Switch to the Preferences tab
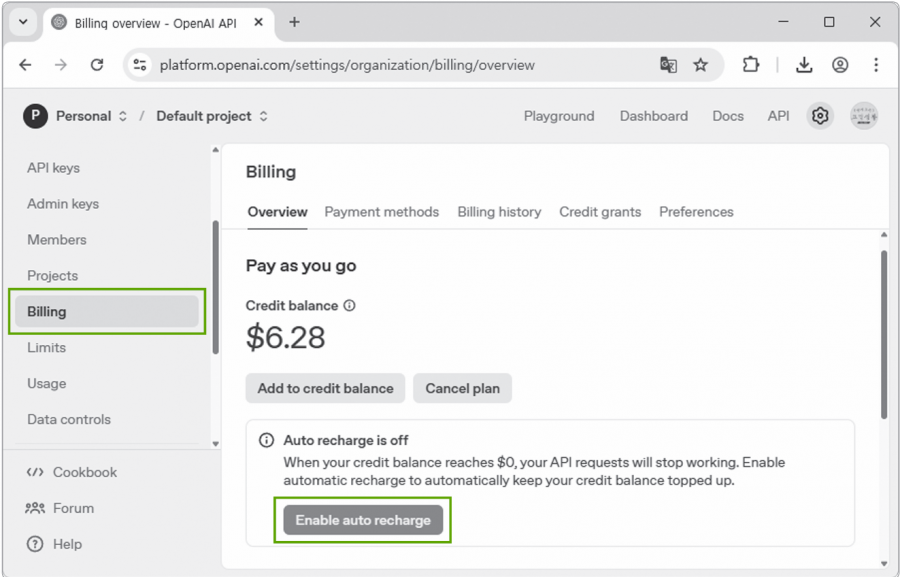The width and height of the screenshot is (900, 577). click(696, 212)
